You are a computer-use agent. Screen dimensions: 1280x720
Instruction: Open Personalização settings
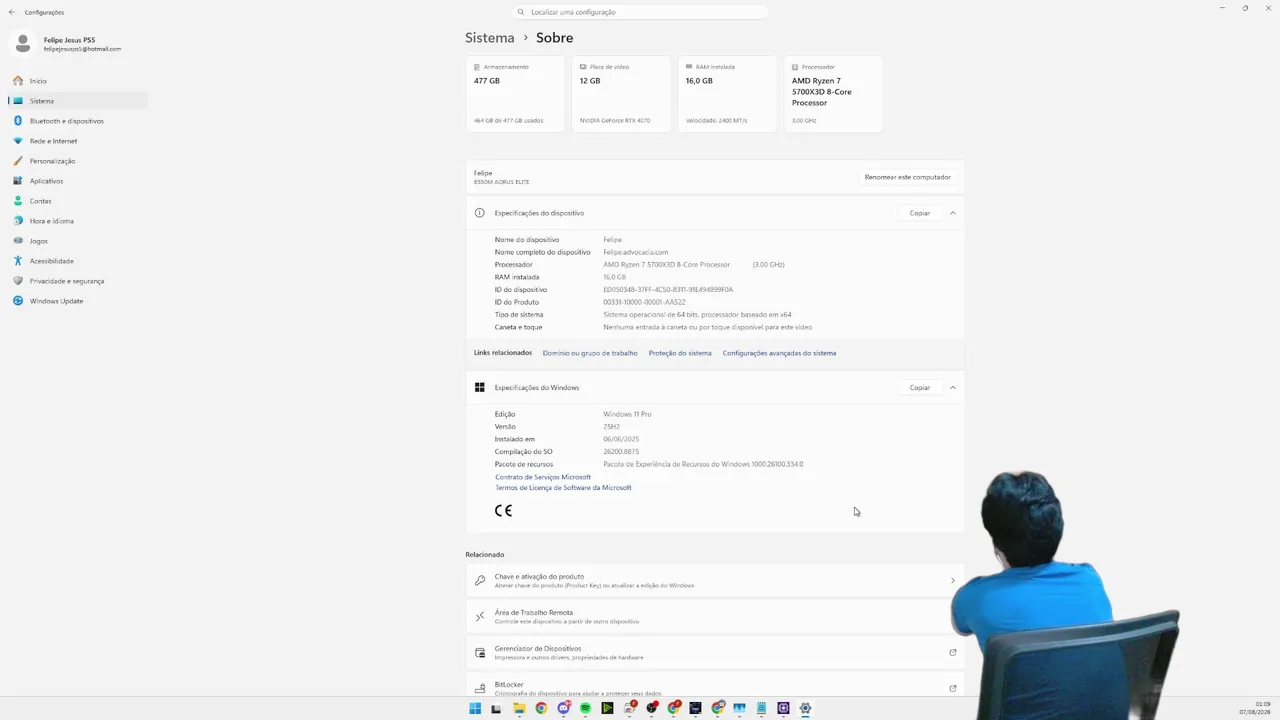pyautogui.click(x=78, y=161)
